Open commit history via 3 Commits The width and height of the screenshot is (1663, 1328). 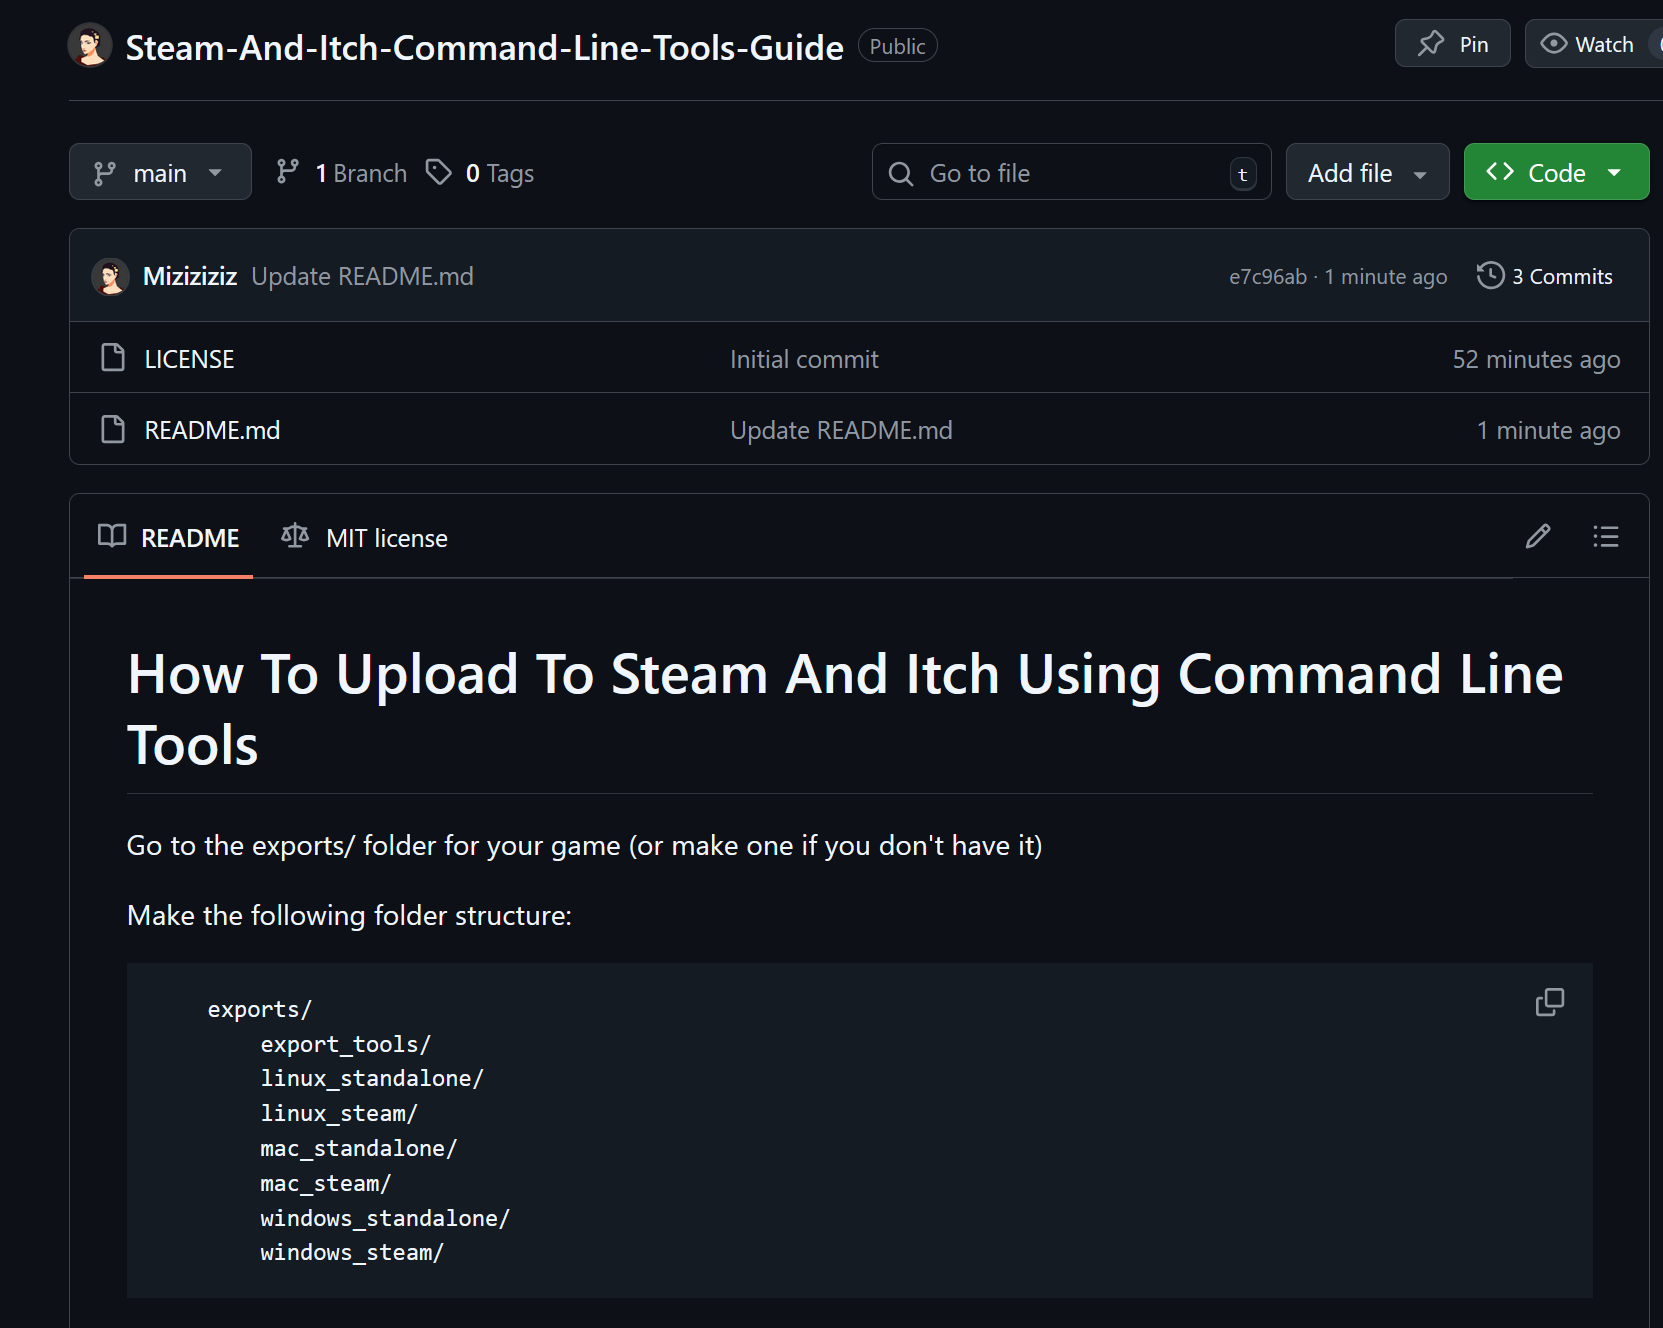[x=1545, y=277]
